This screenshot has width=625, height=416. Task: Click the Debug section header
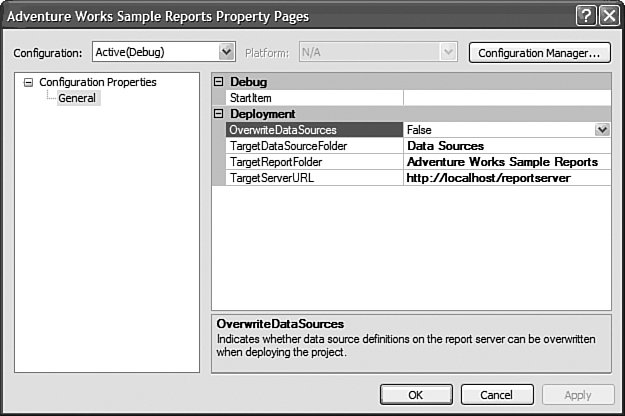(411, 82)
